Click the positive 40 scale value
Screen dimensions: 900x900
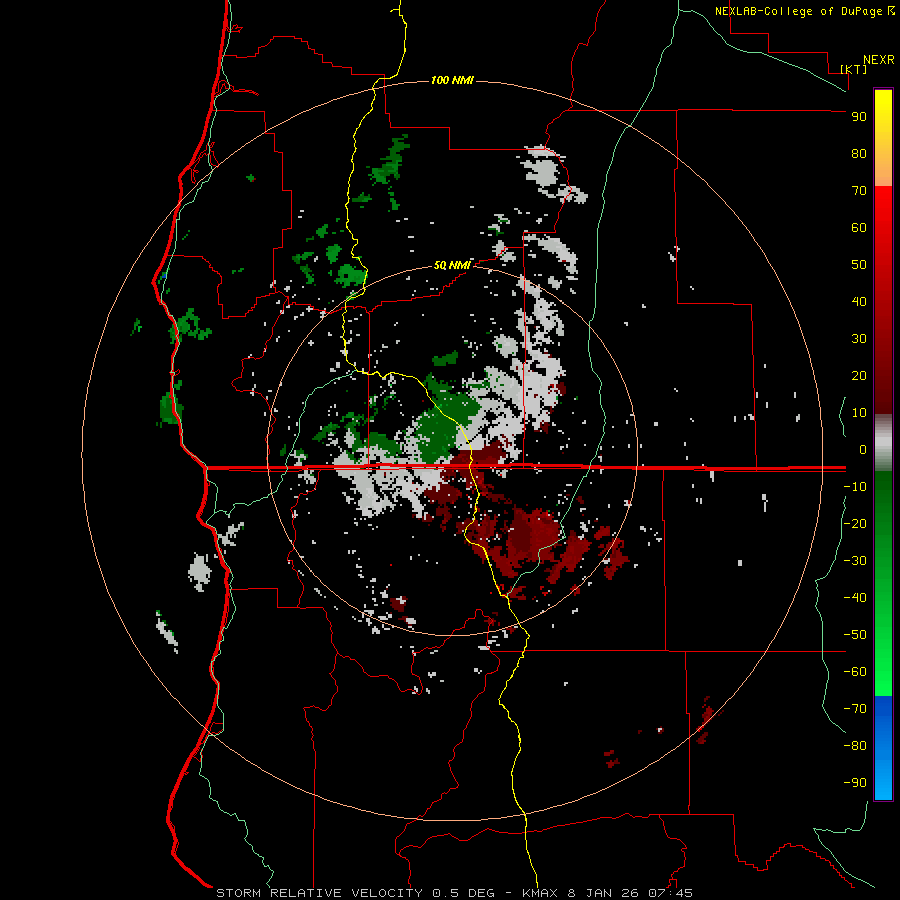point(859,302)
